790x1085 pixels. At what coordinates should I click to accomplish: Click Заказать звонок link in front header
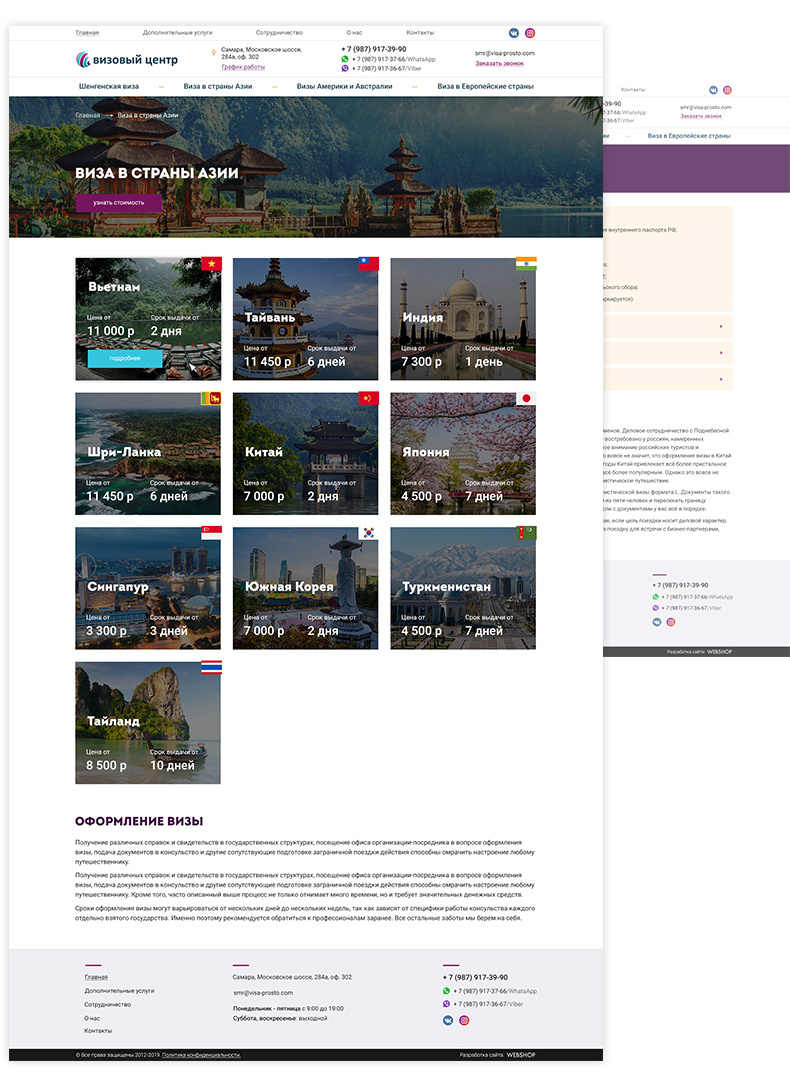(x=499, y=63)
